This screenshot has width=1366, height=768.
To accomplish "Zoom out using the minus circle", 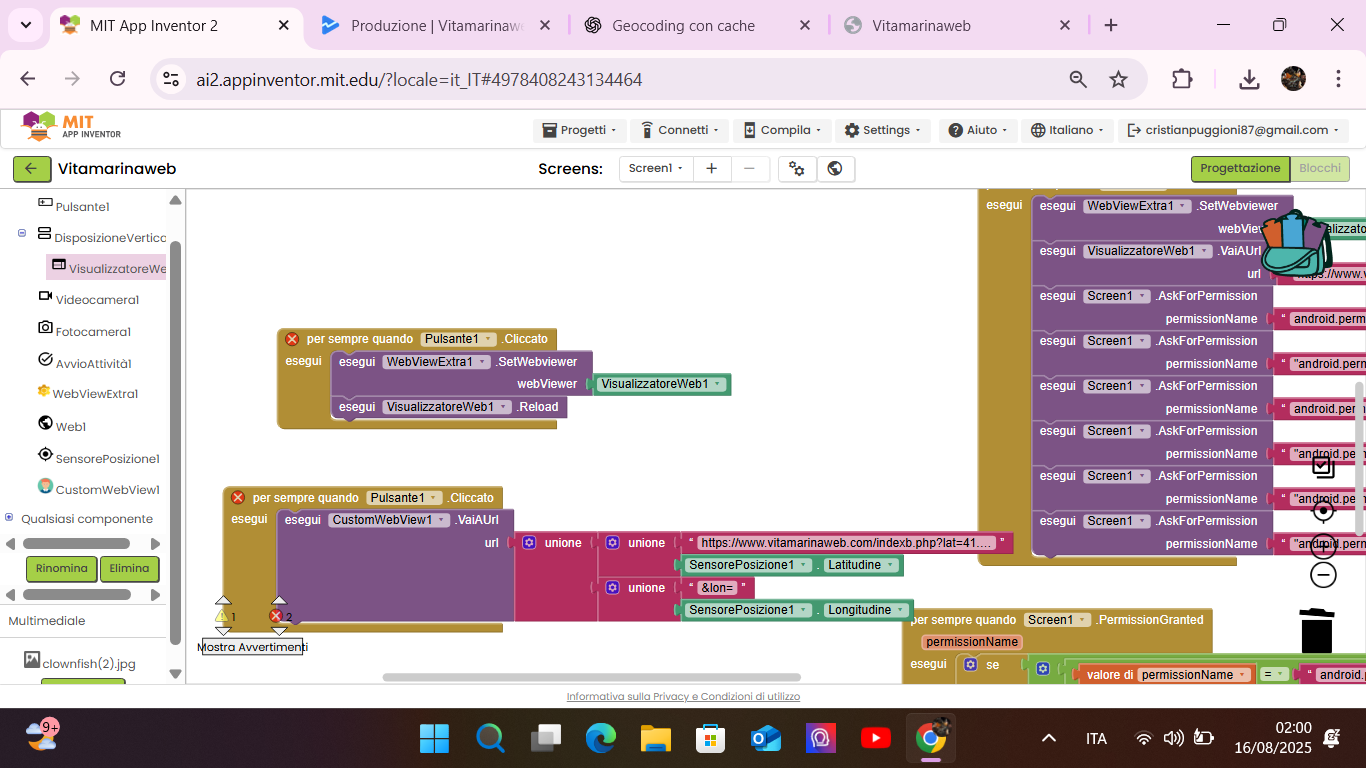I will click(1323, 575).
